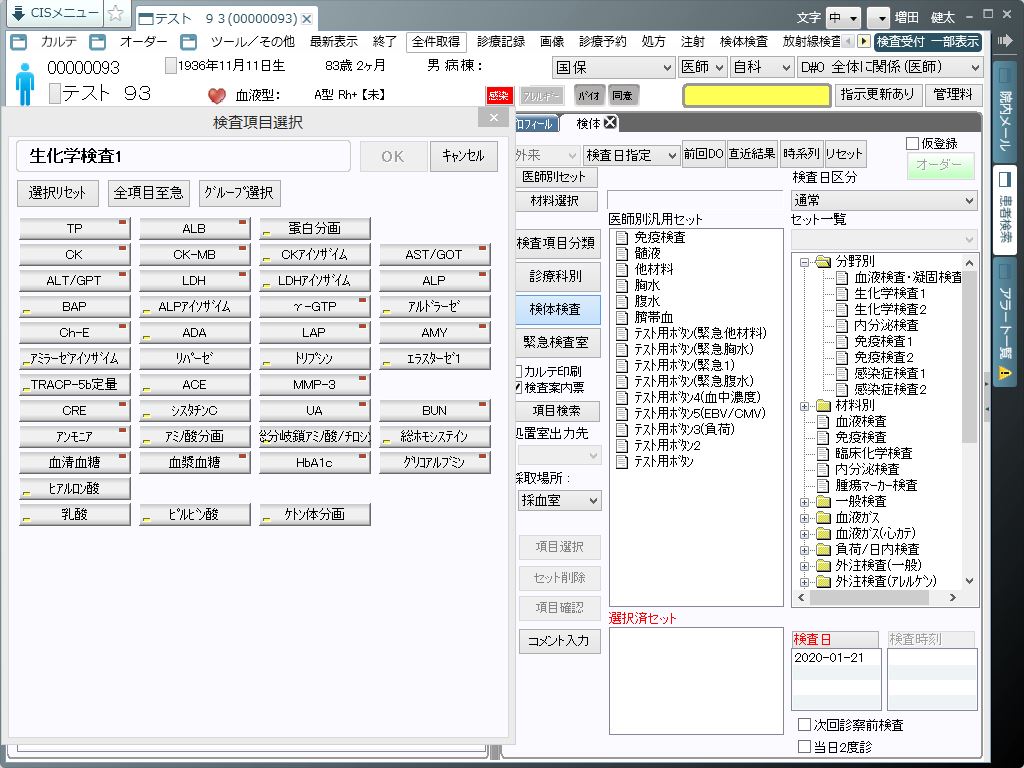Click the blue patient figure icon

click(25, 82)
